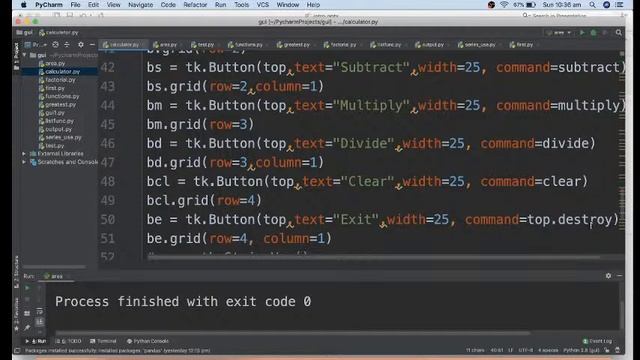Image resolution: width=640 pixels, height=360 pixels.
Task: Open the File menu
Action: click(x=75, y=5)
